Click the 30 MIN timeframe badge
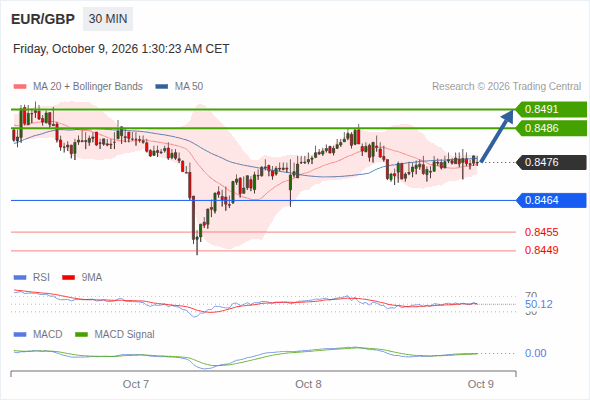Viewport: 590px width, 400px height. [x=108, y=19]
